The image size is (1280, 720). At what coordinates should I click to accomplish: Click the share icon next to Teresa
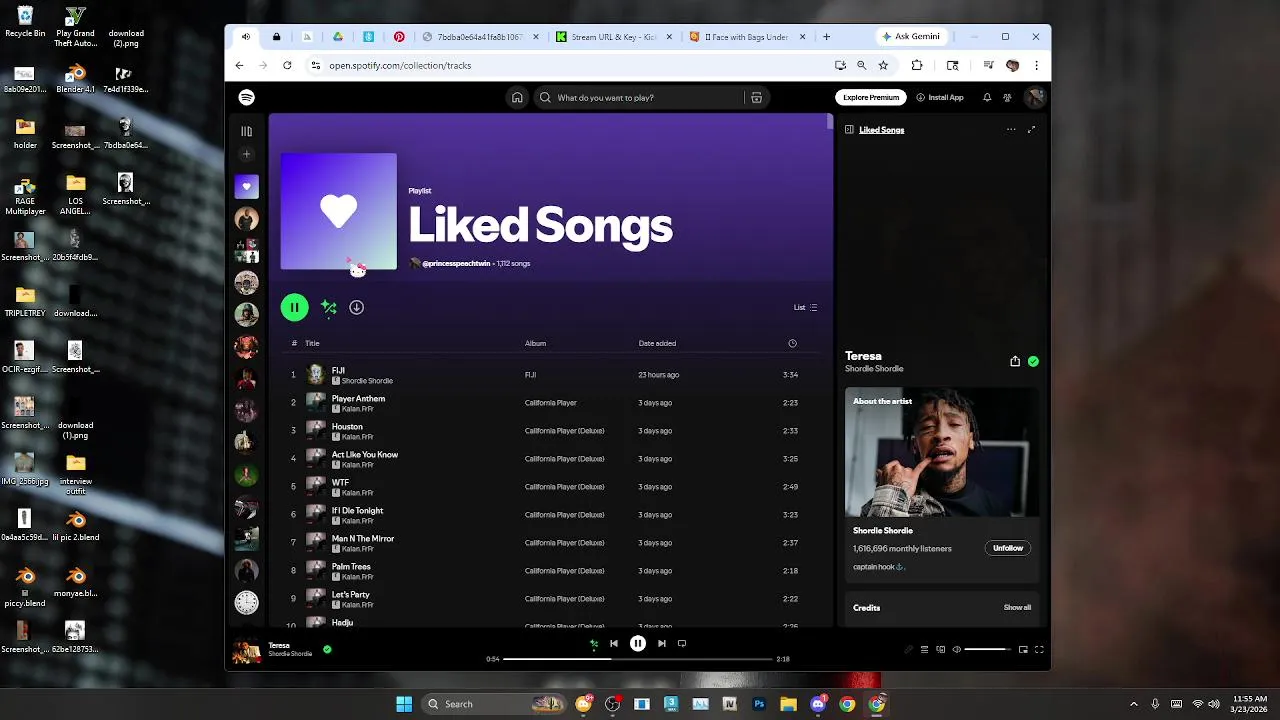(1015, 361)
